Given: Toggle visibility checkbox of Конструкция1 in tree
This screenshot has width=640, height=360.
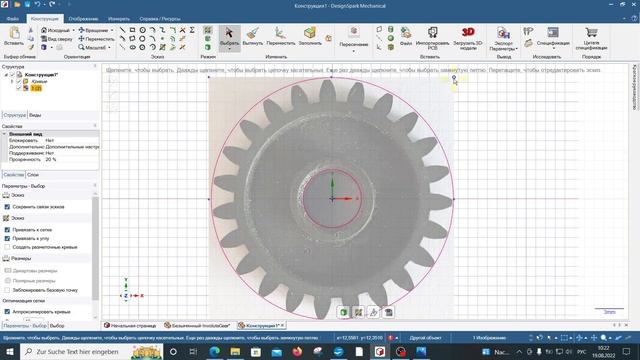Looking at the screenshot, I should 12,75.
